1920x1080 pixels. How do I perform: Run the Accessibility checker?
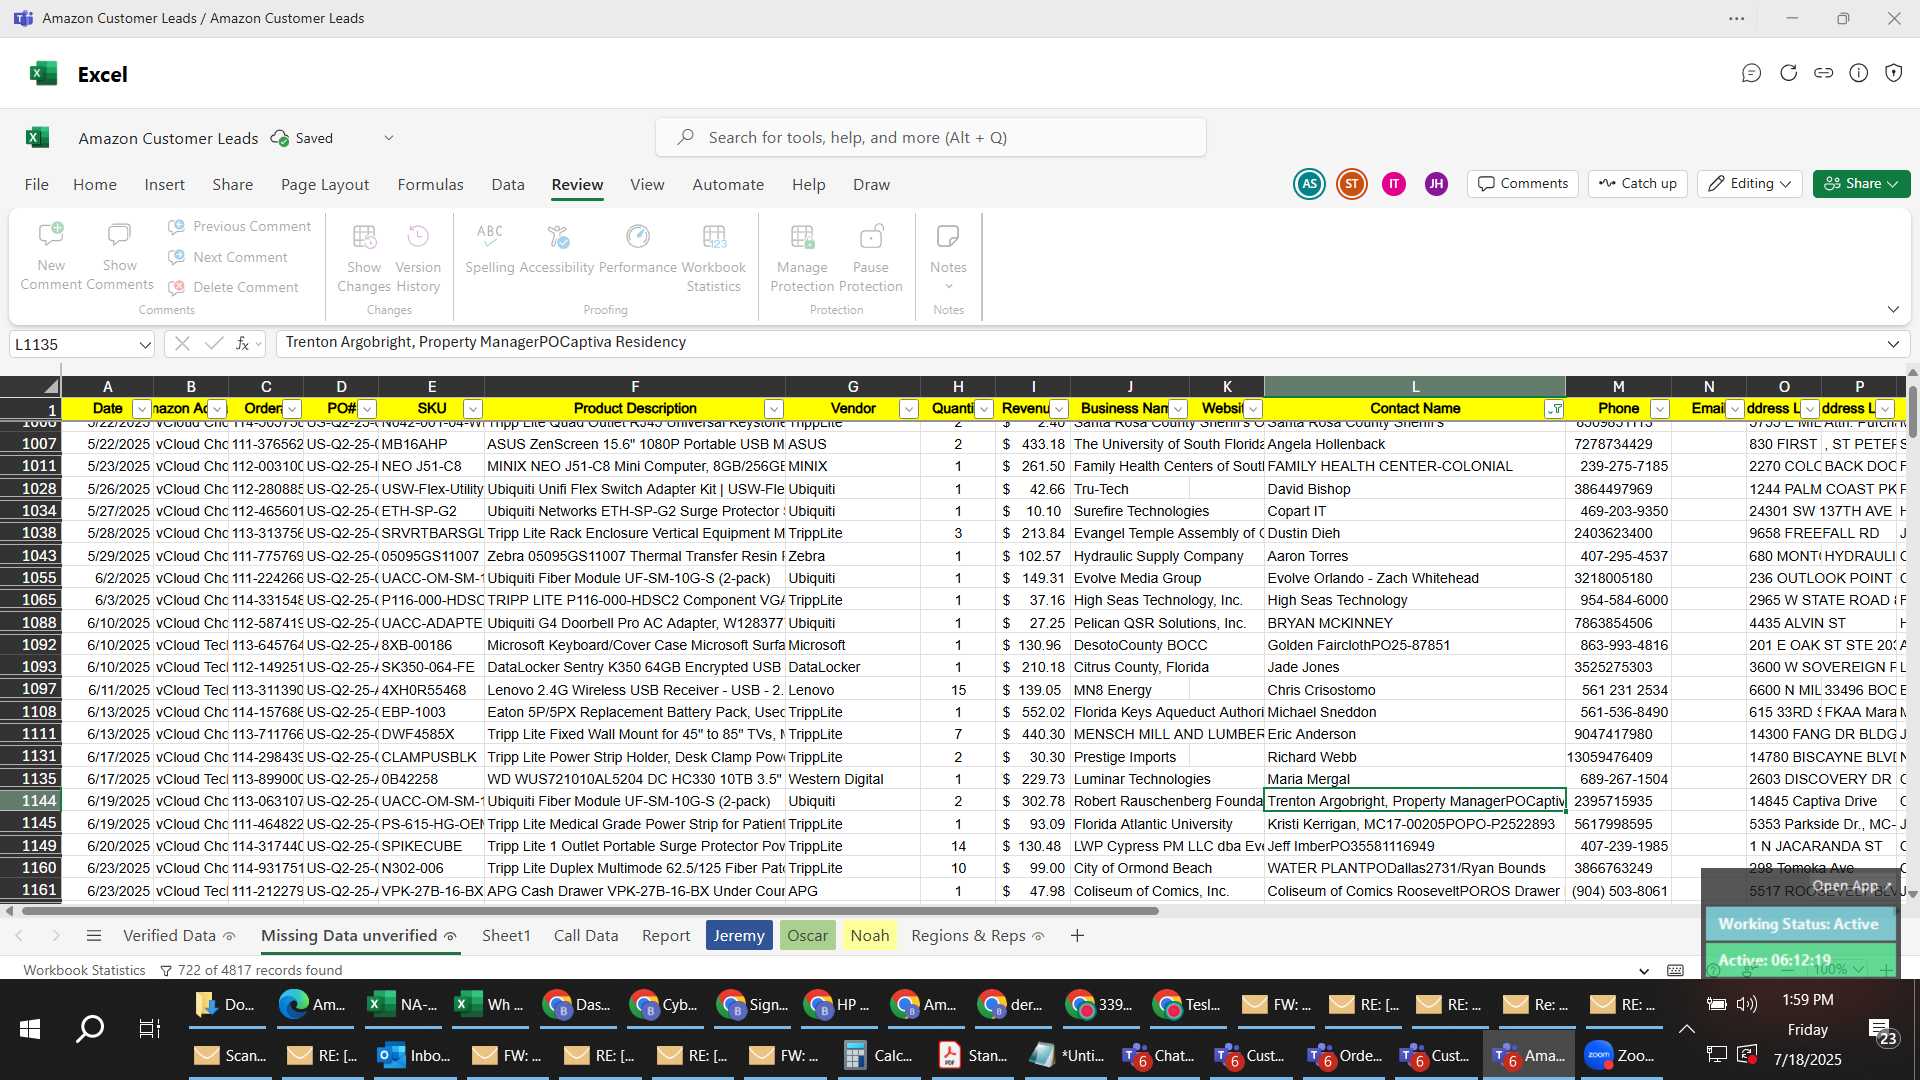point(557,248)
